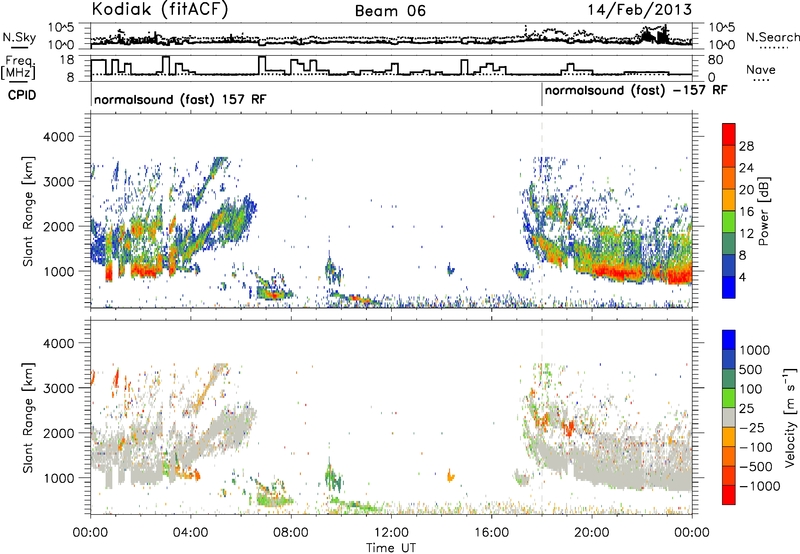Click the 'Freq. [MHz]' axis label
The height and width of the screenshot is (554, 800).
[20, 68]
